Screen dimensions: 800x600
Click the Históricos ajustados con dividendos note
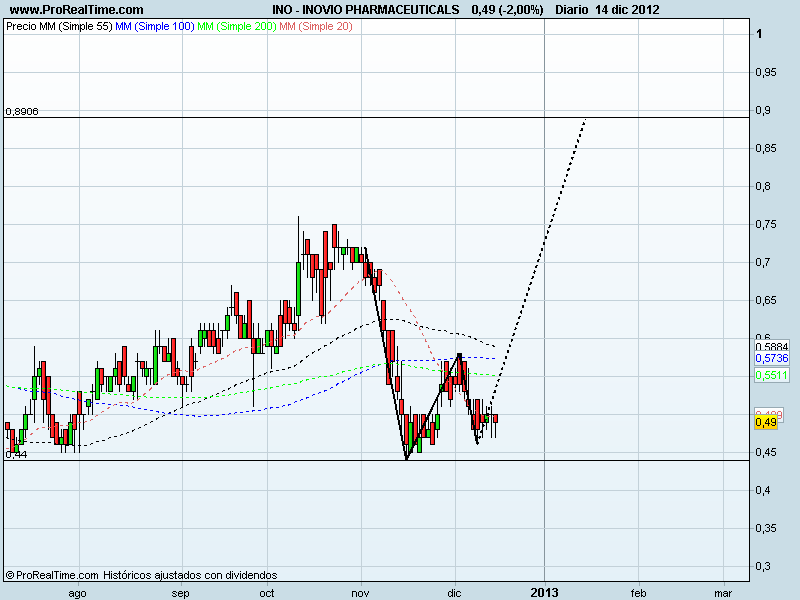tap(190, 575)
